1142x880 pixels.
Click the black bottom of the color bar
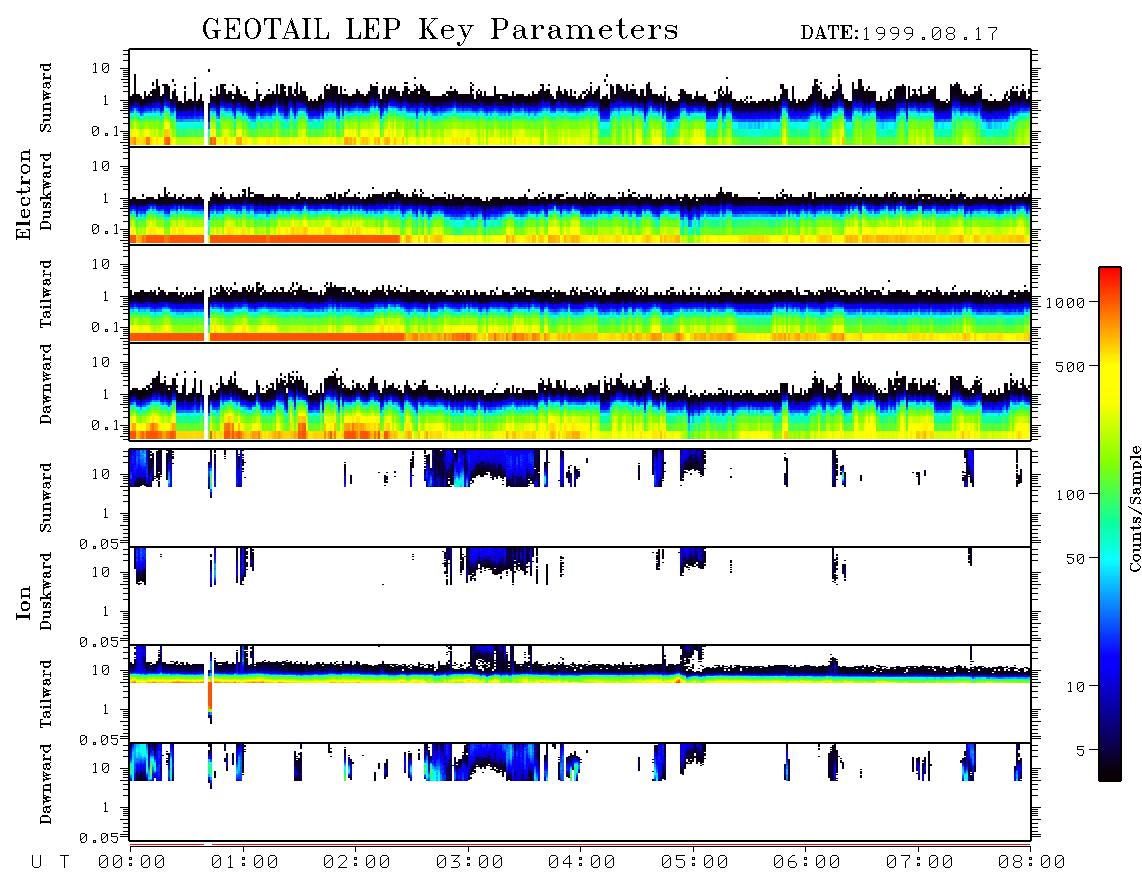click(x=1110, y=771)
